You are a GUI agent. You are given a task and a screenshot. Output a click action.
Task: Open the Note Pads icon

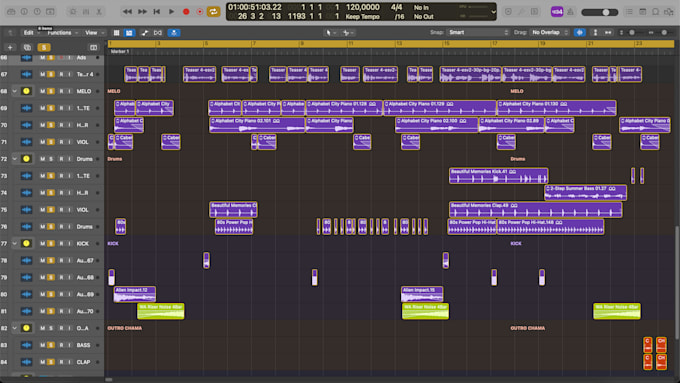pyautogui.click(x=643, y=12)
